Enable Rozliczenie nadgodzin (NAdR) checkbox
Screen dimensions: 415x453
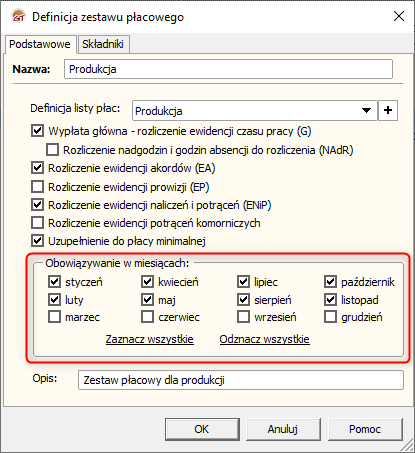coord(52,150)
